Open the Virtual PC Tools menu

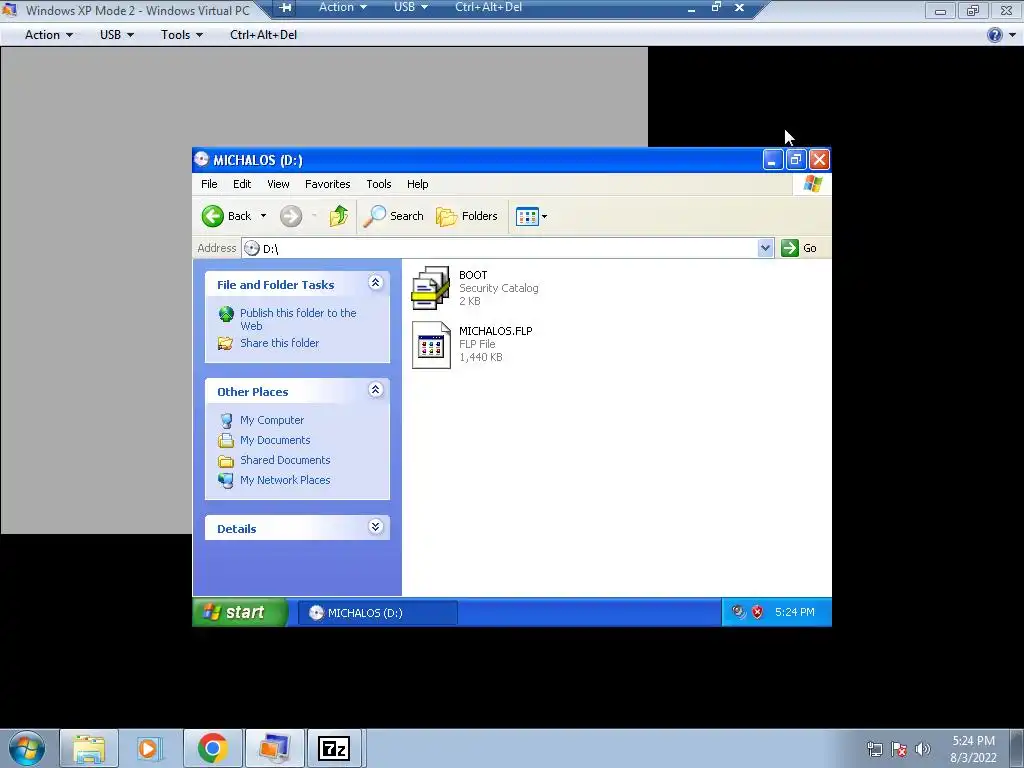pyautogui.click(x=182, y=35)
